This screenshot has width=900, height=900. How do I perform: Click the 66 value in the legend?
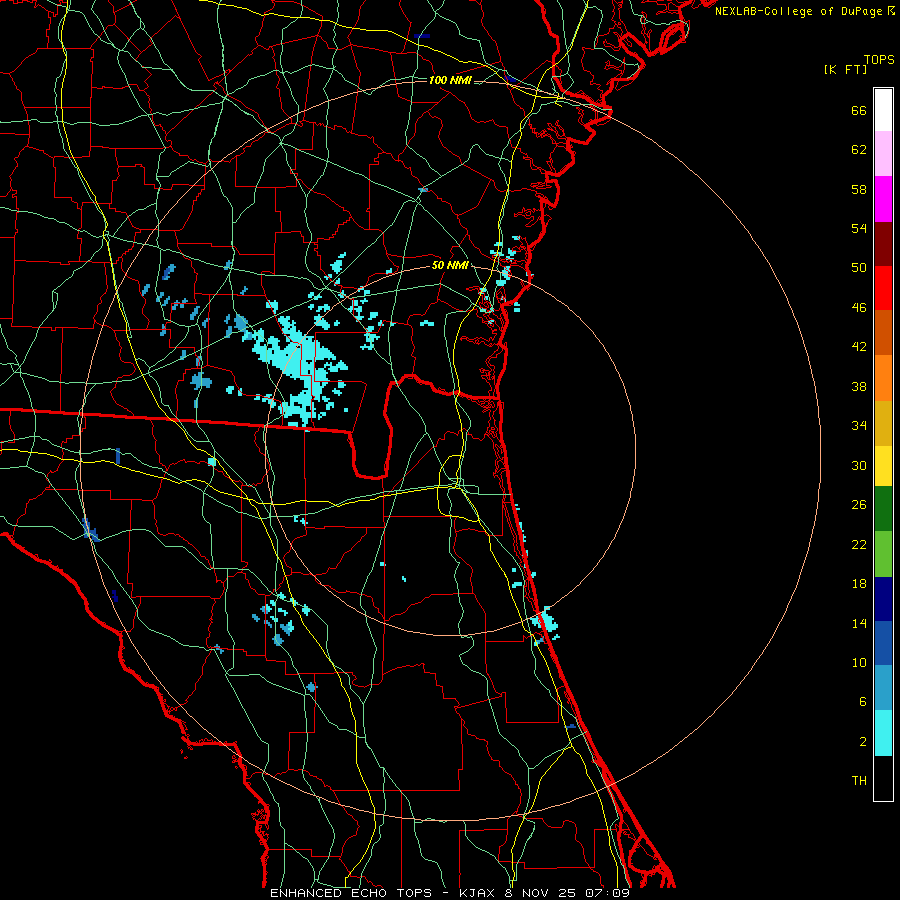click(859, 110)
